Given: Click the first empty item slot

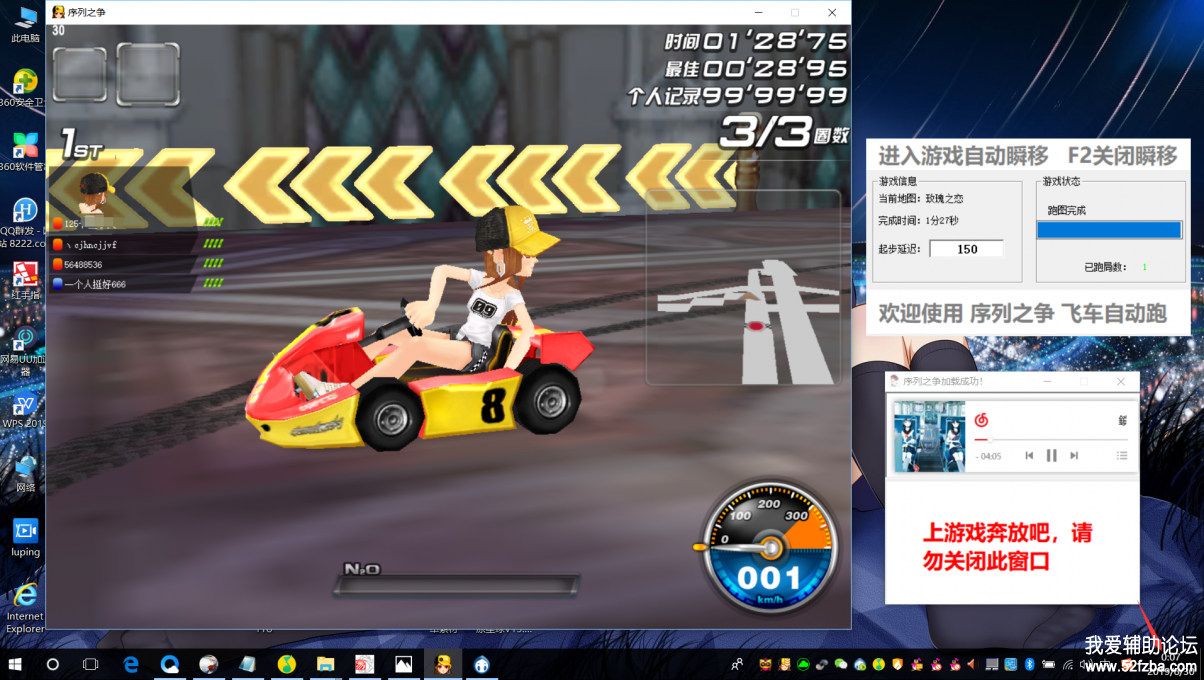Looking at the screenshot, I should 79,74.
